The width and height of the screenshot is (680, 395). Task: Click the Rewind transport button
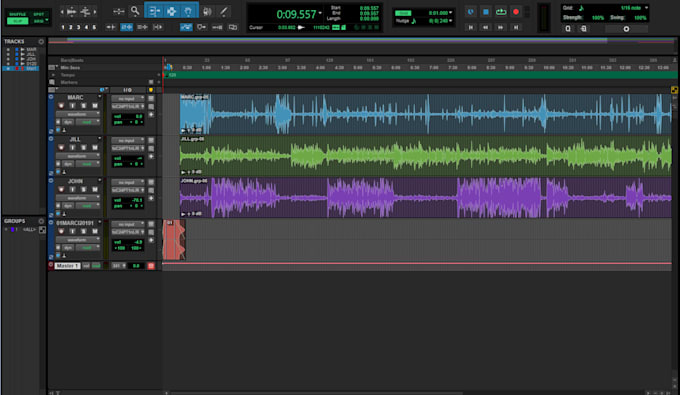(486, 27)
